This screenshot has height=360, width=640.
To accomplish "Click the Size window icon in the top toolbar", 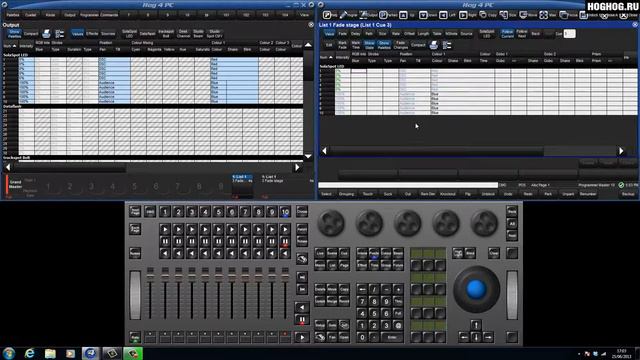I will (x=504, y=15).
